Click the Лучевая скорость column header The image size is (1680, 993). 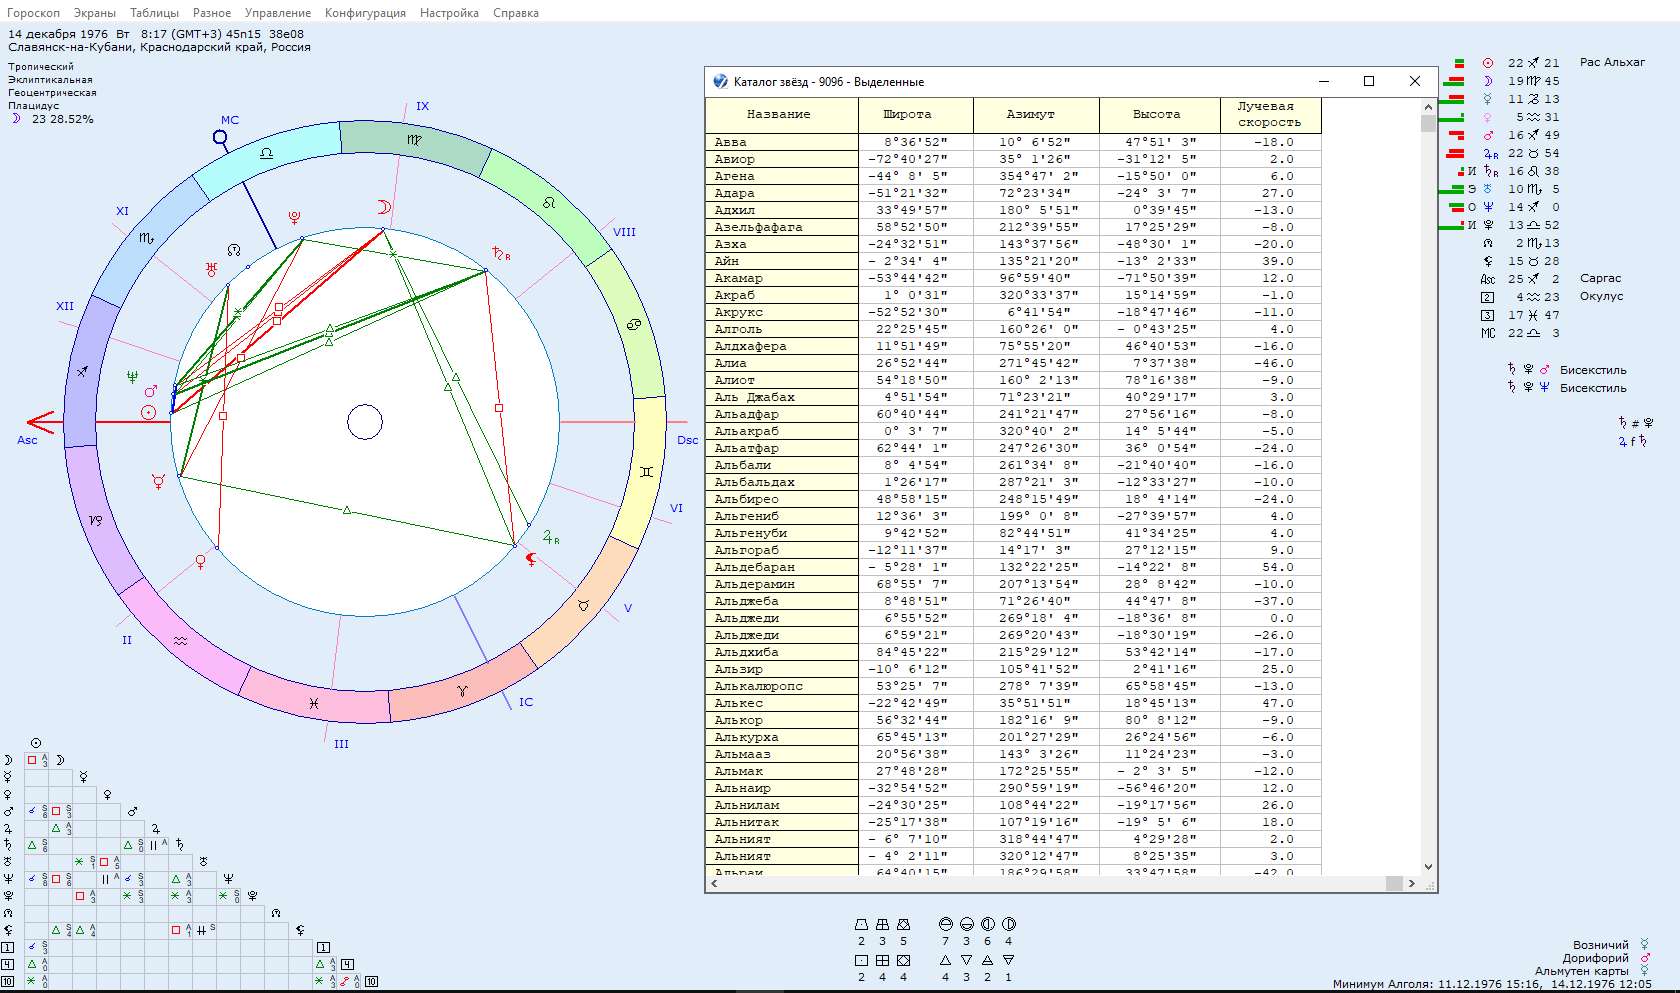pyautogui.click(x=1271, y=115)
